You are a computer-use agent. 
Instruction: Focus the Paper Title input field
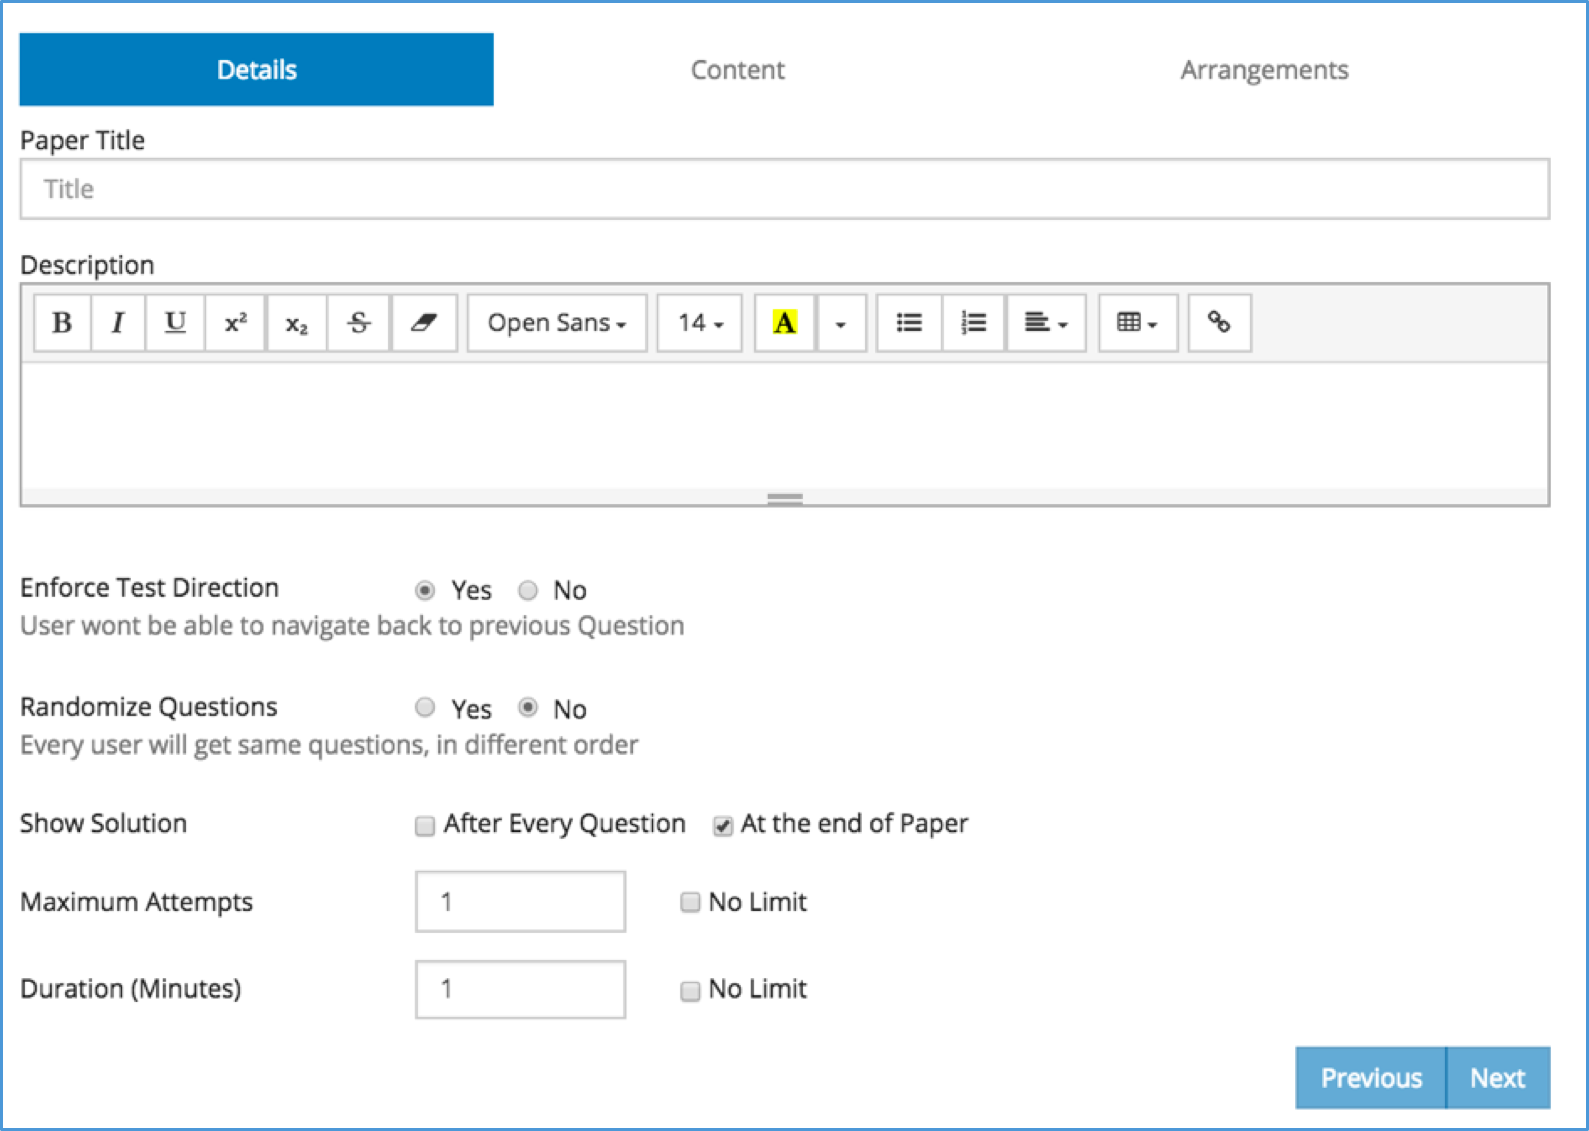(x=785, y=189)
